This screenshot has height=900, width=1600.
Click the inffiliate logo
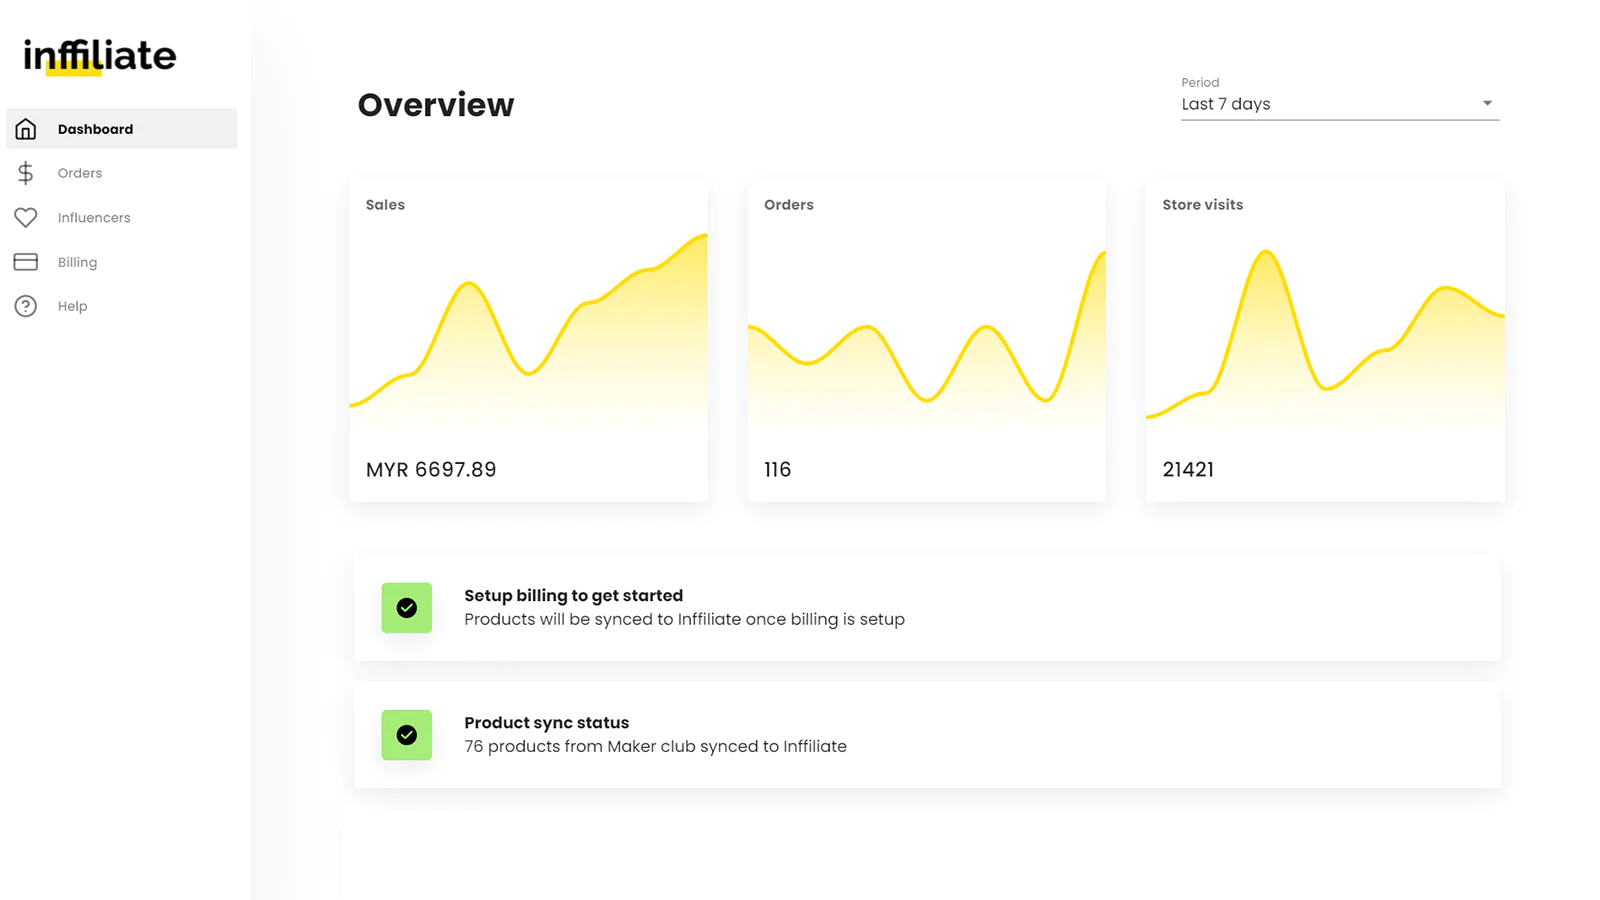coord(100,56)
